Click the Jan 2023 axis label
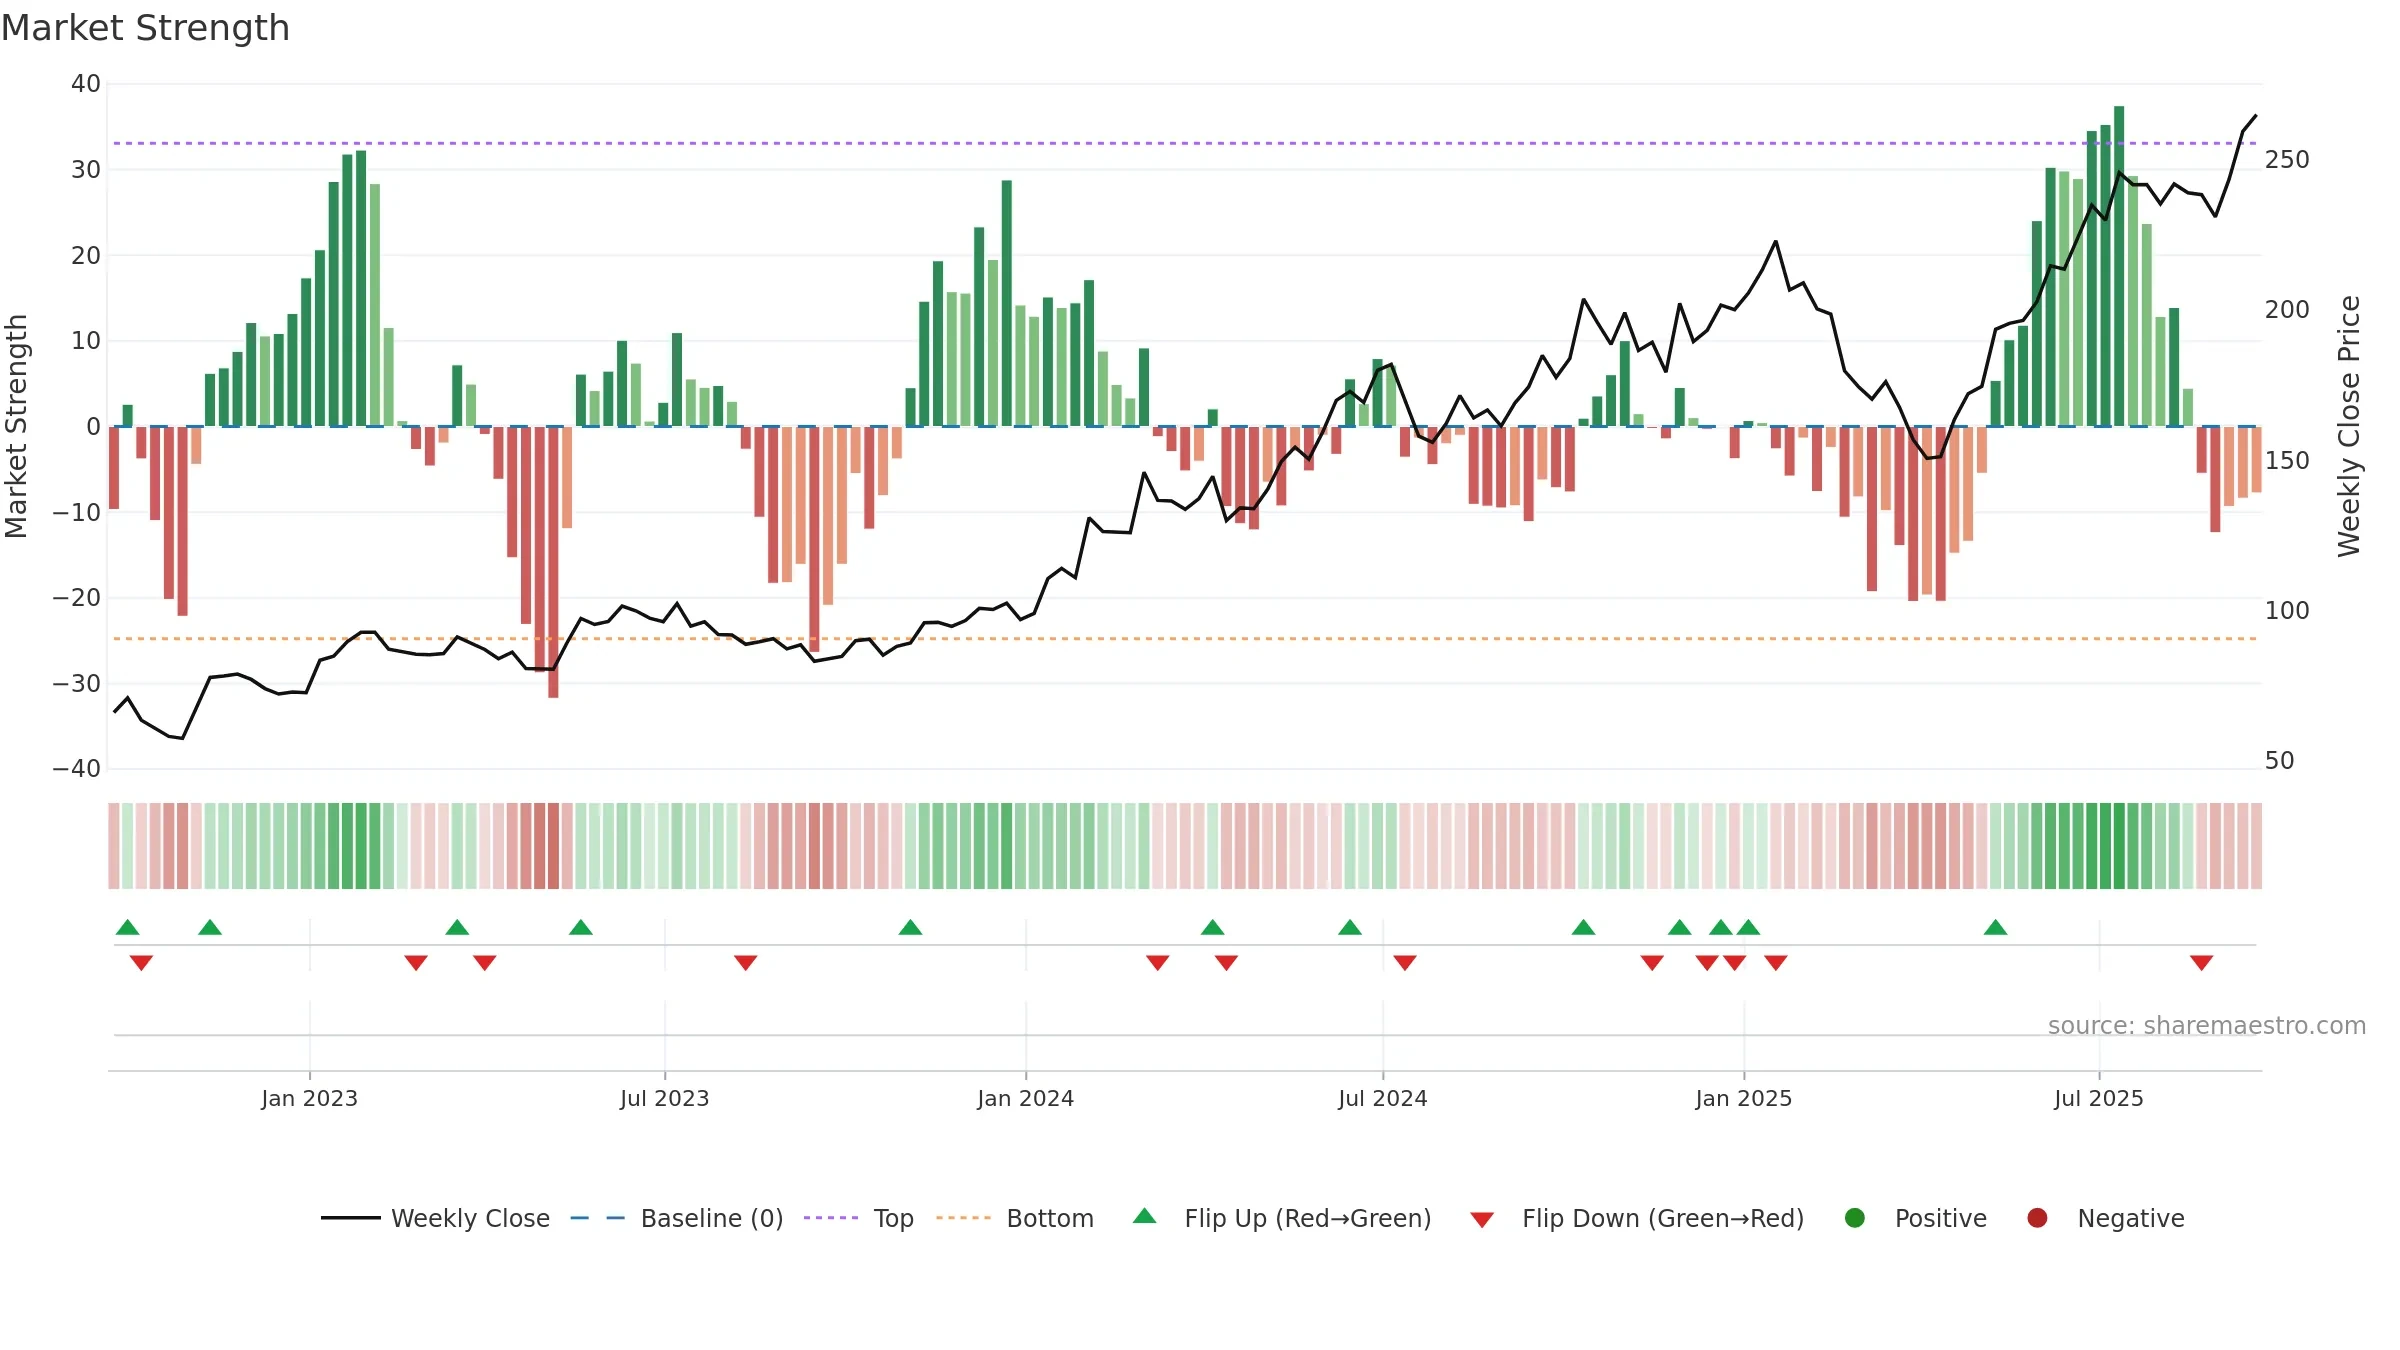Screen dimensions: 2400x1350 [x=310, y=1098]
